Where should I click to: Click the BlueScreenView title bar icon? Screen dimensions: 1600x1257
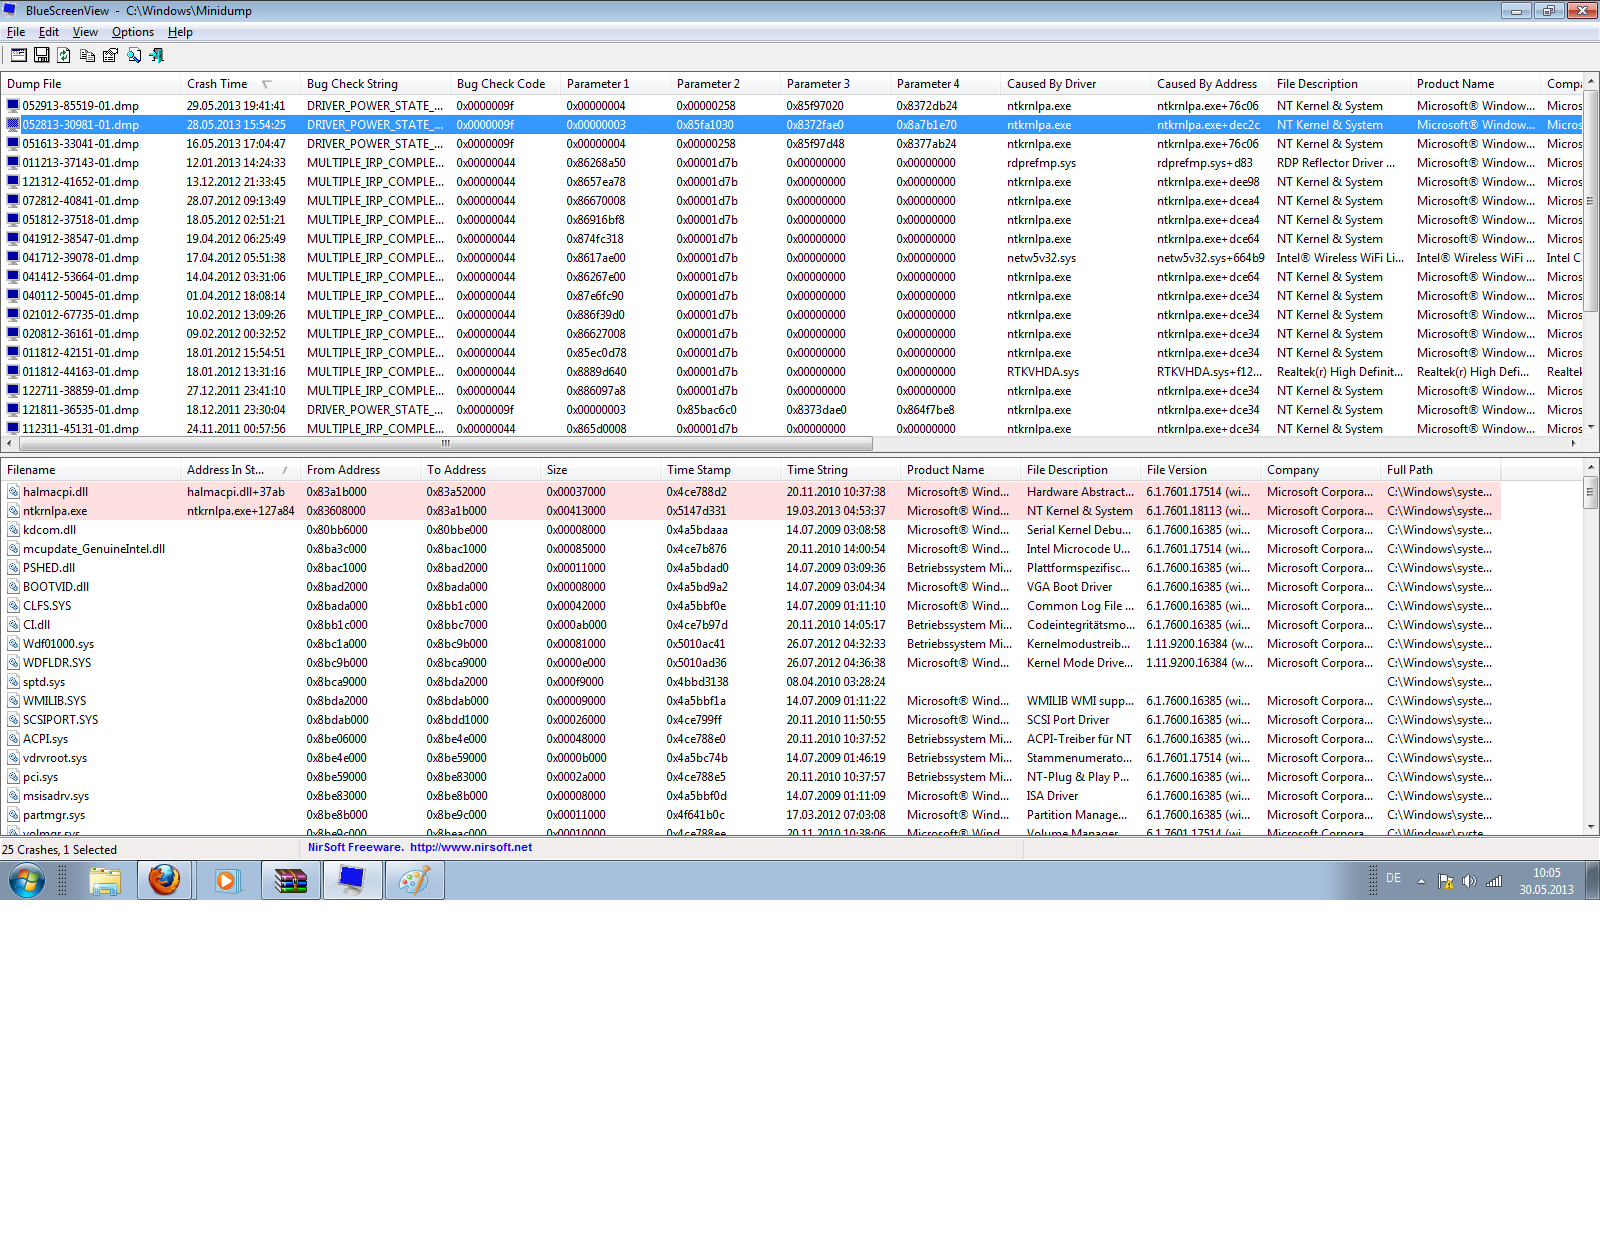[11, 10]
